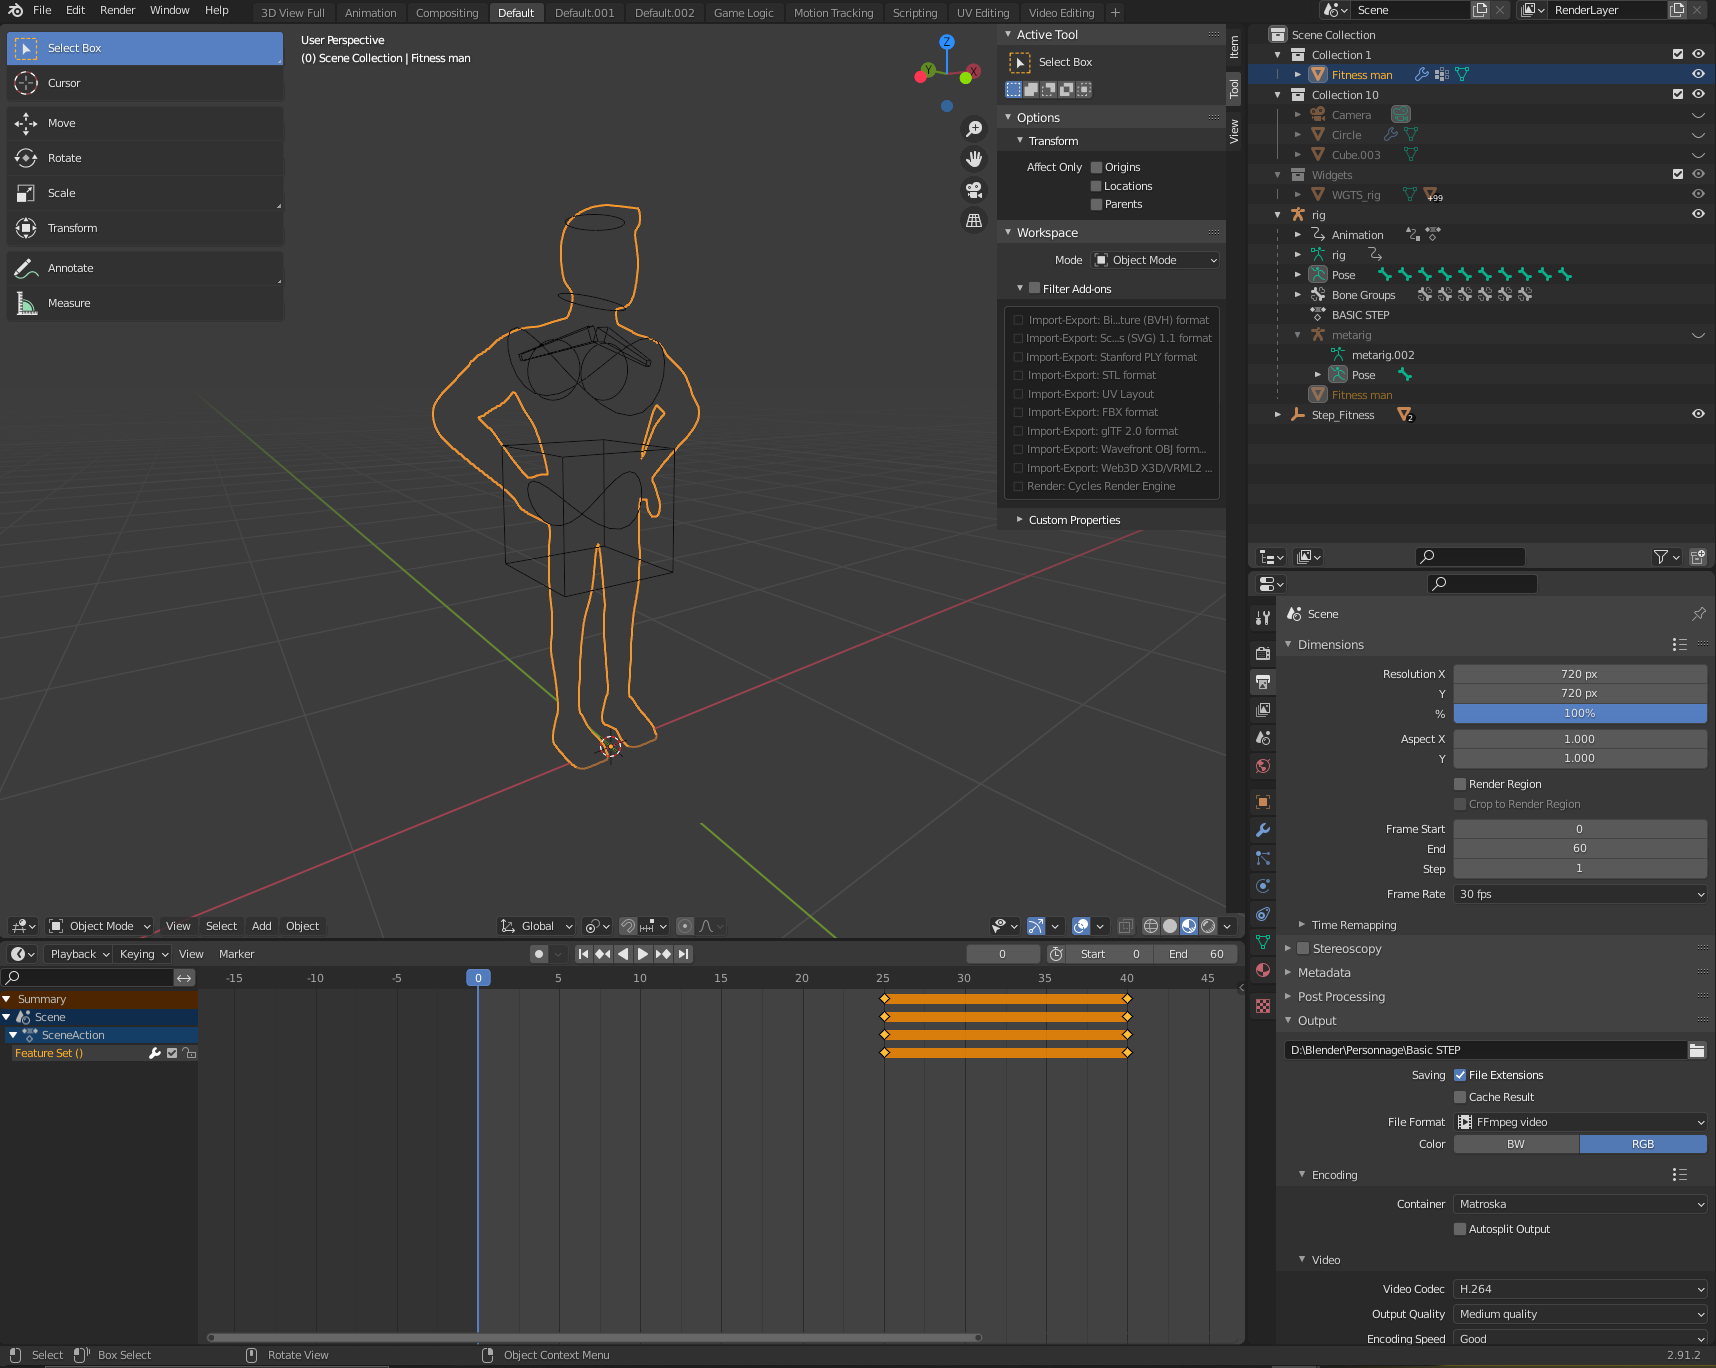1716x1368 pixels.
Task: Toggle X-ray display in viewport header
Action: click(1125, 926)
